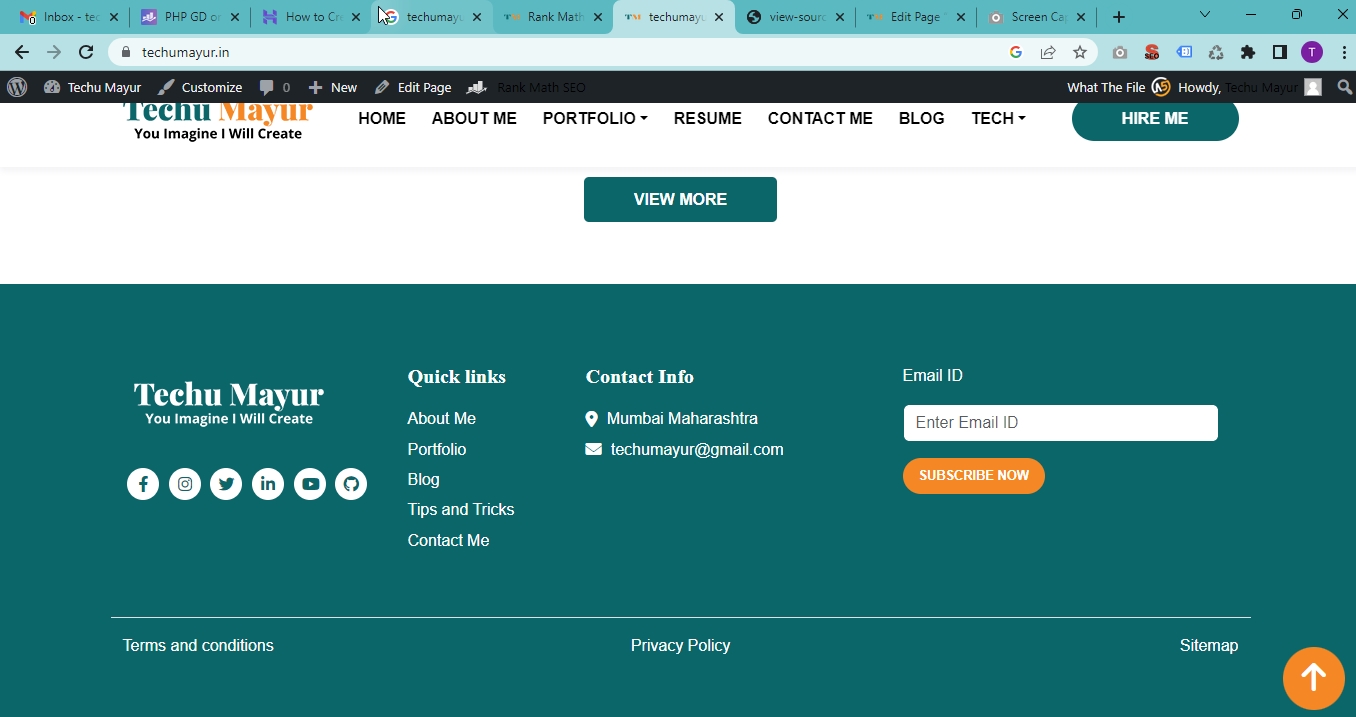Open the WordPress admin bar search icon
This screenshot has height=717, width=1356.
click(x=1344, y=87)
